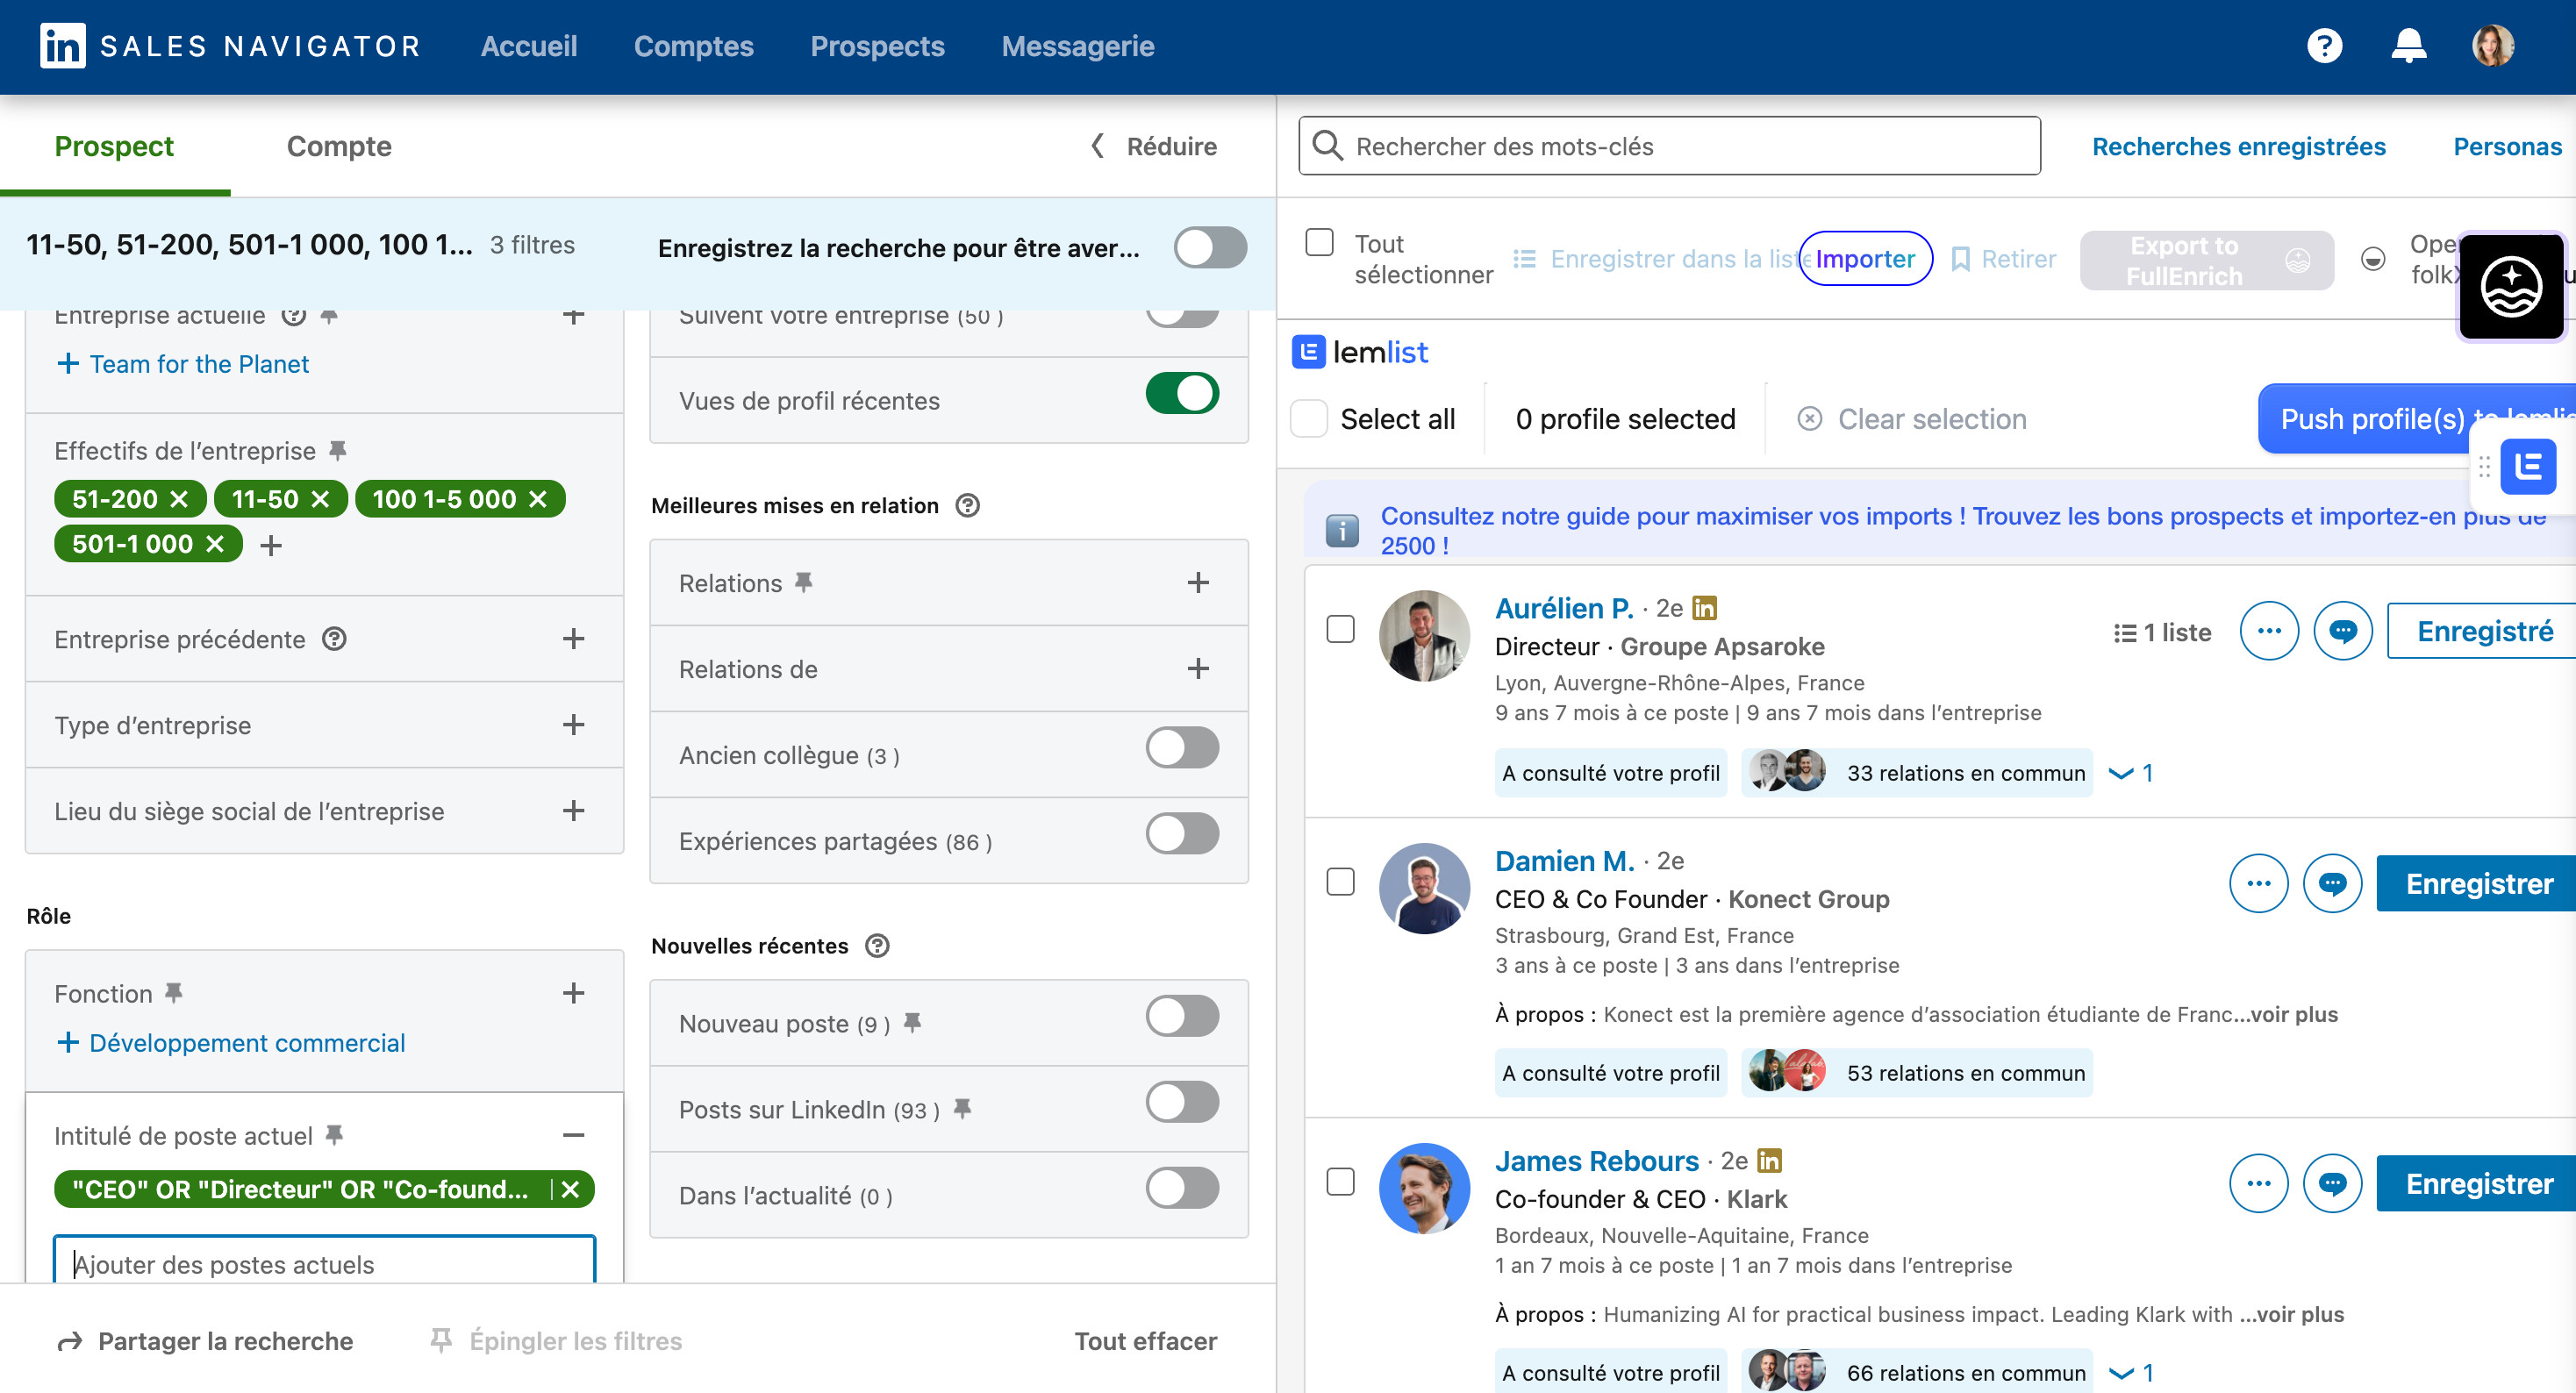Screen dimensions: 2576x1393
Task: Remove the 51-200 company size tag
Action: click(x=179, y=499)
